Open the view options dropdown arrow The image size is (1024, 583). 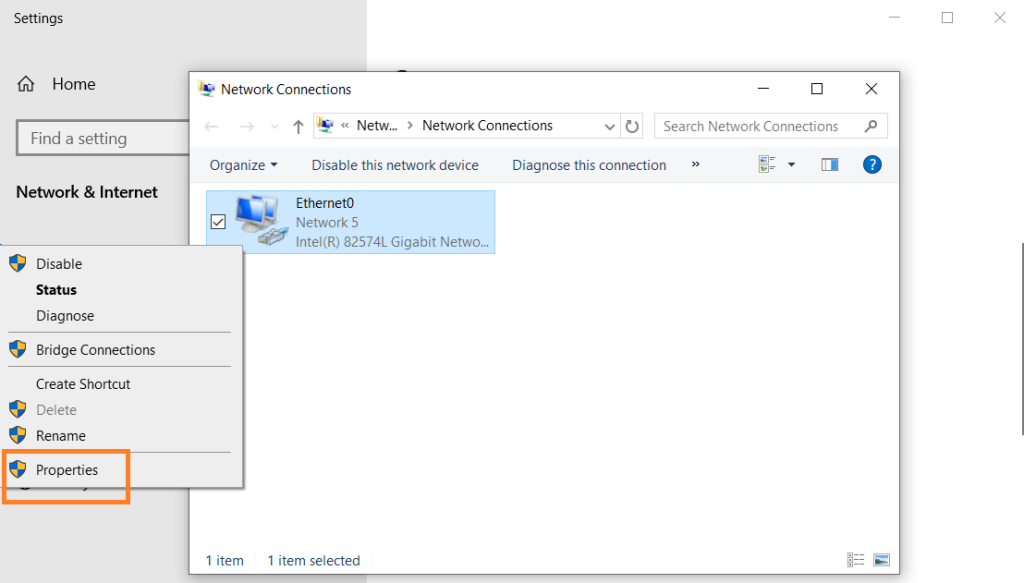pos(792,165)
